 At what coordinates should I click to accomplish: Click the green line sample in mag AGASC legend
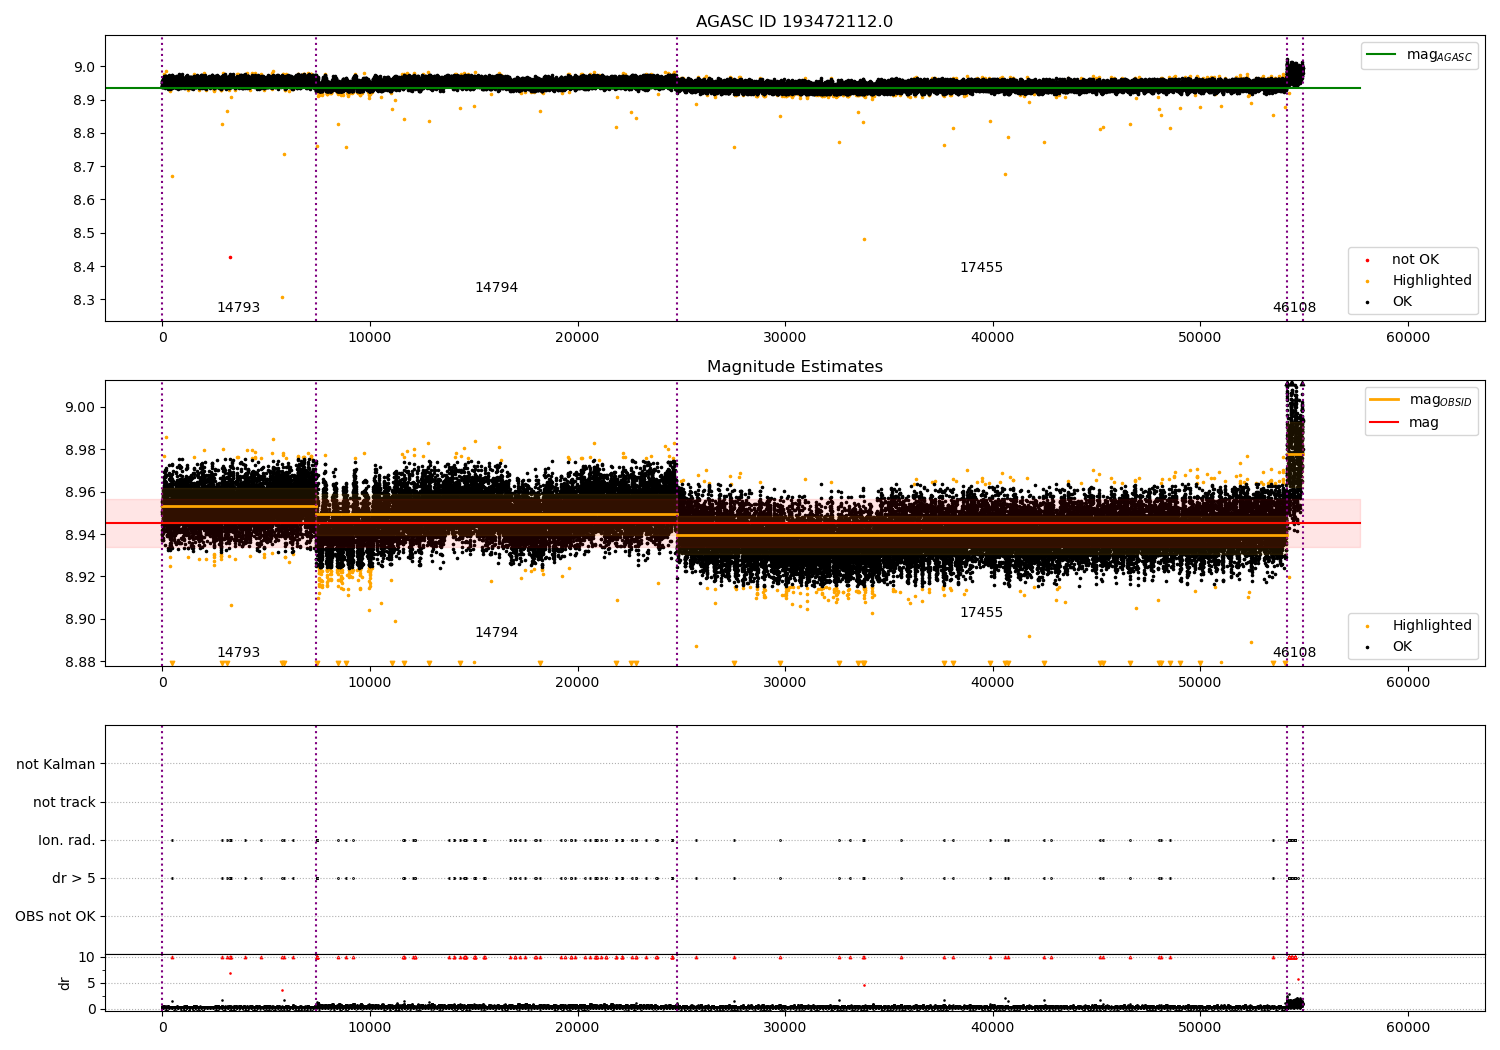coord(1382,54)
